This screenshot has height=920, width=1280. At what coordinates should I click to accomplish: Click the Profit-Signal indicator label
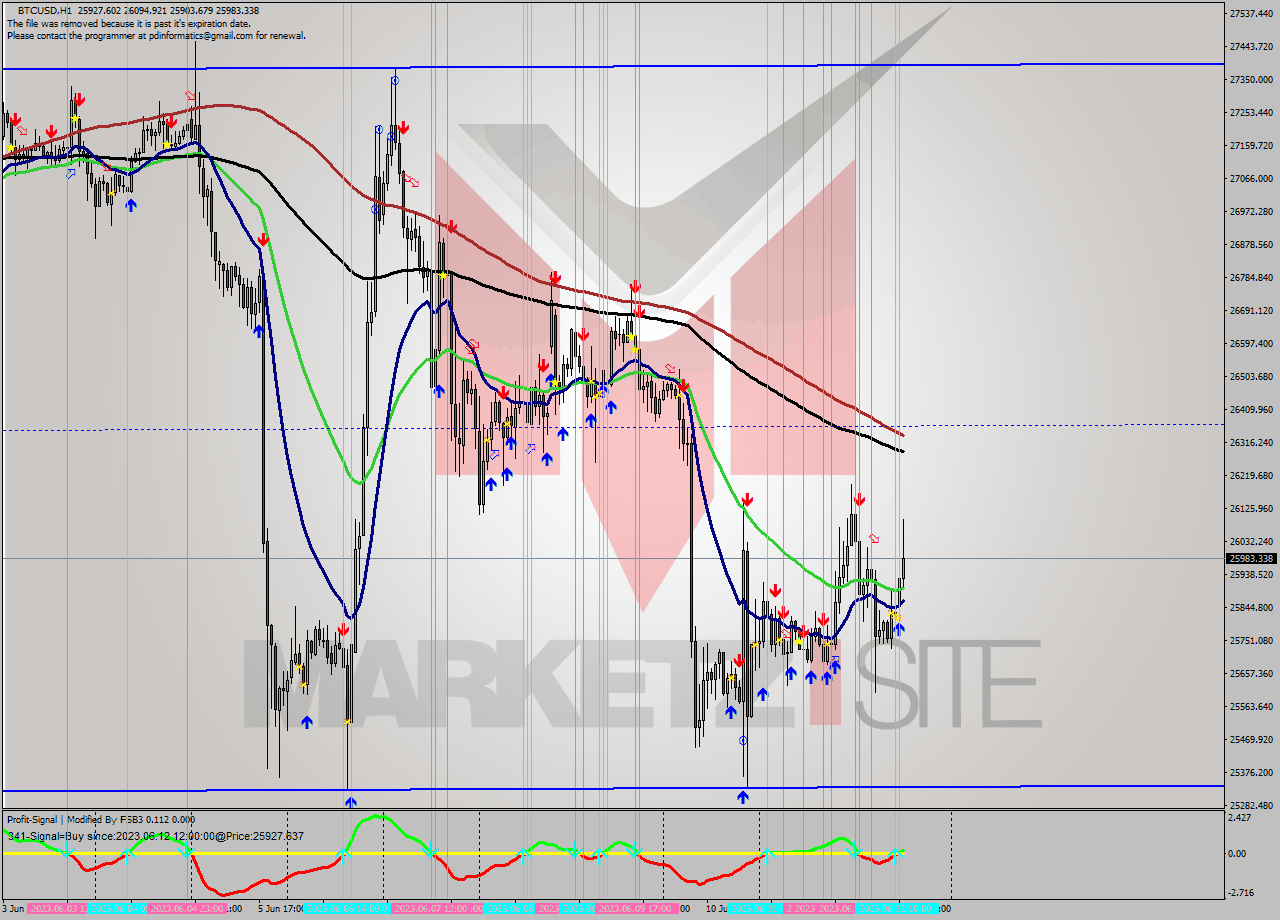pyautogui.click(x=100, y=820)
